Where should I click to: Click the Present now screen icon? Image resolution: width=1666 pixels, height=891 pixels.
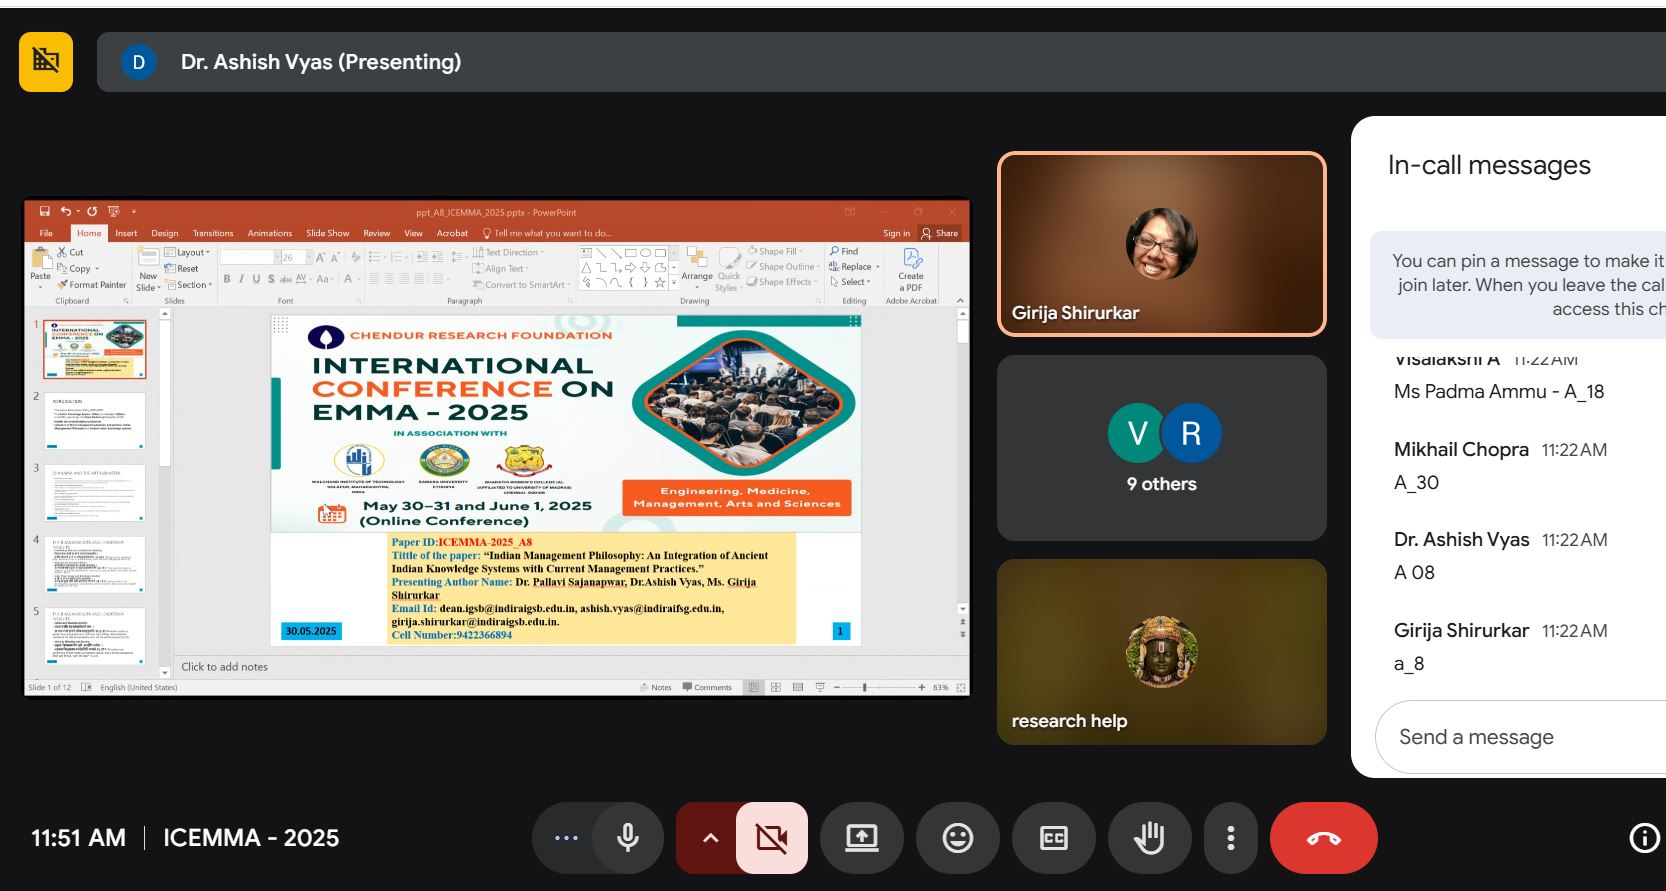862,838
